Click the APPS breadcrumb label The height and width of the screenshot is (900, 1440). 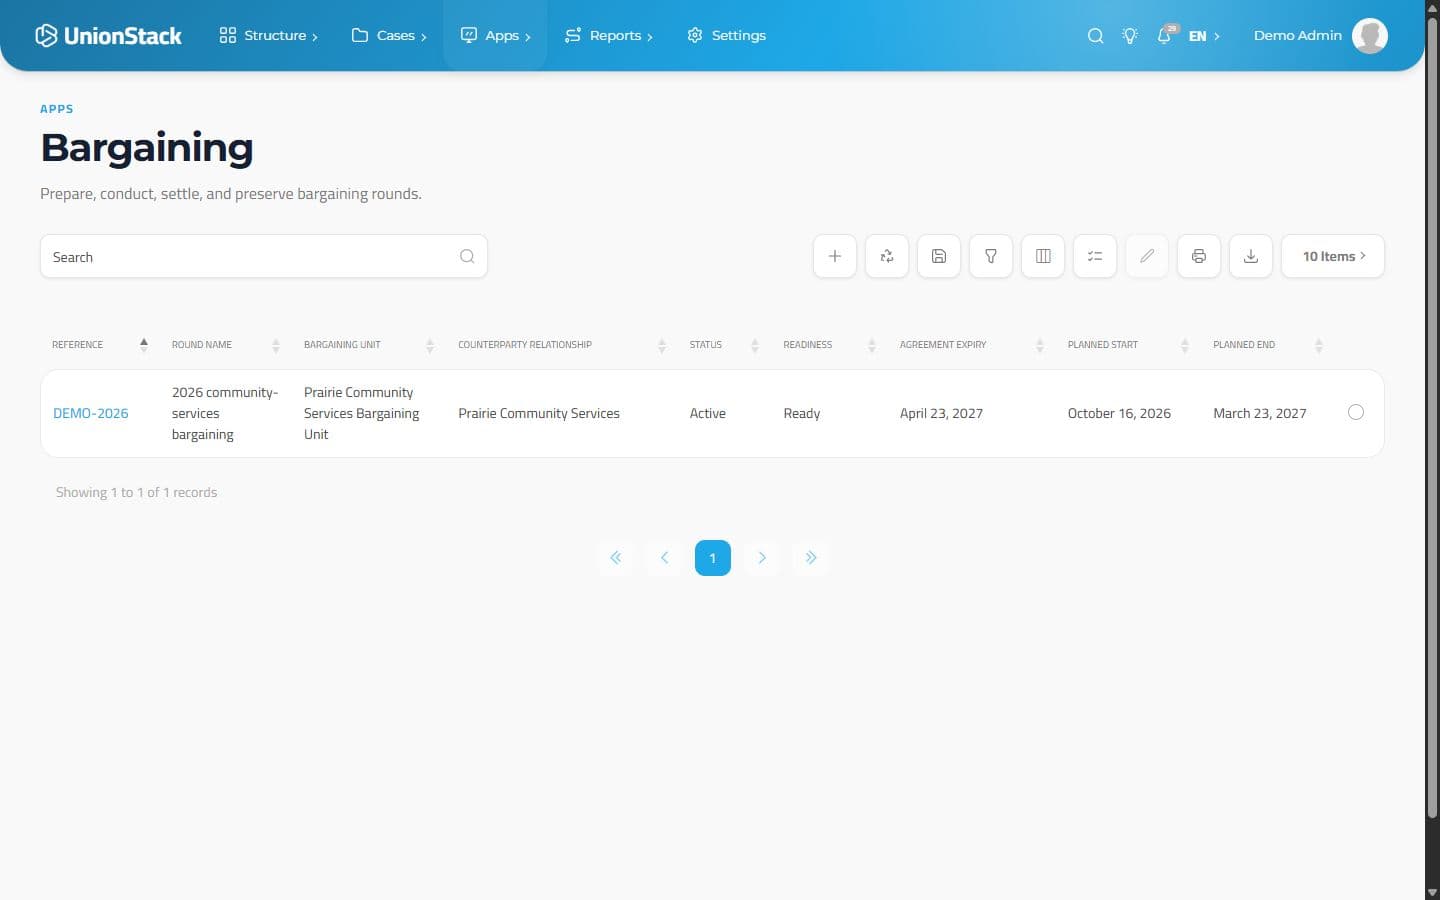coord(57,109)
